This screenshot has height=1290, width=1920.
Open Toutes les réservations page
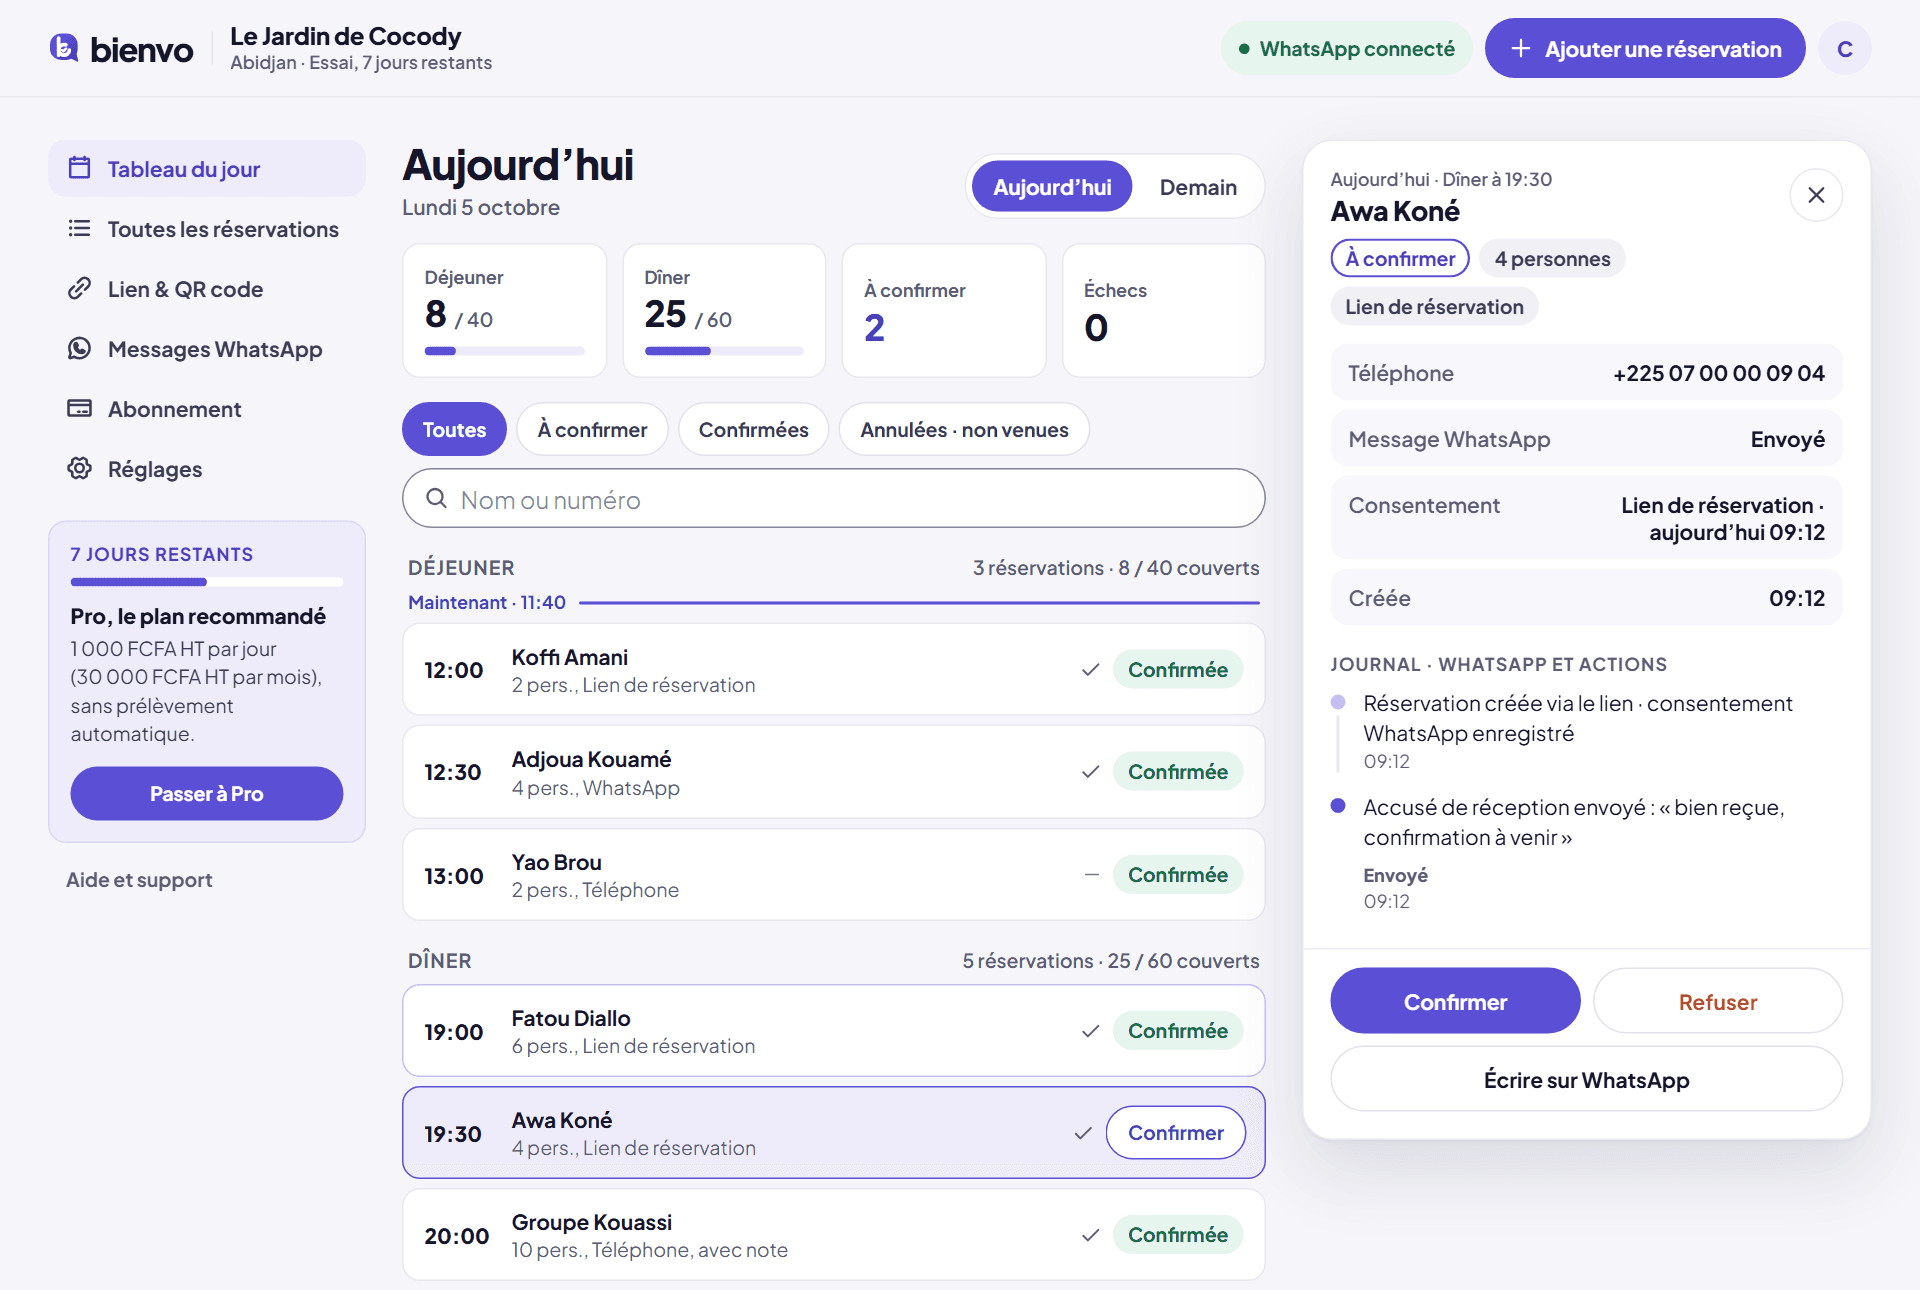click(207, 229)
